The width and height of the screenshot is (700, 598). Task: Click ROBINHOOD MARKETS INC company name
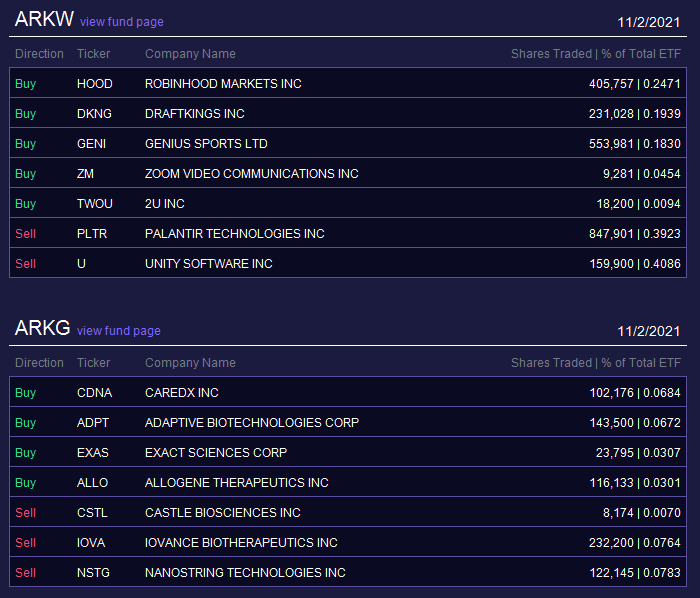pos(223,84)
